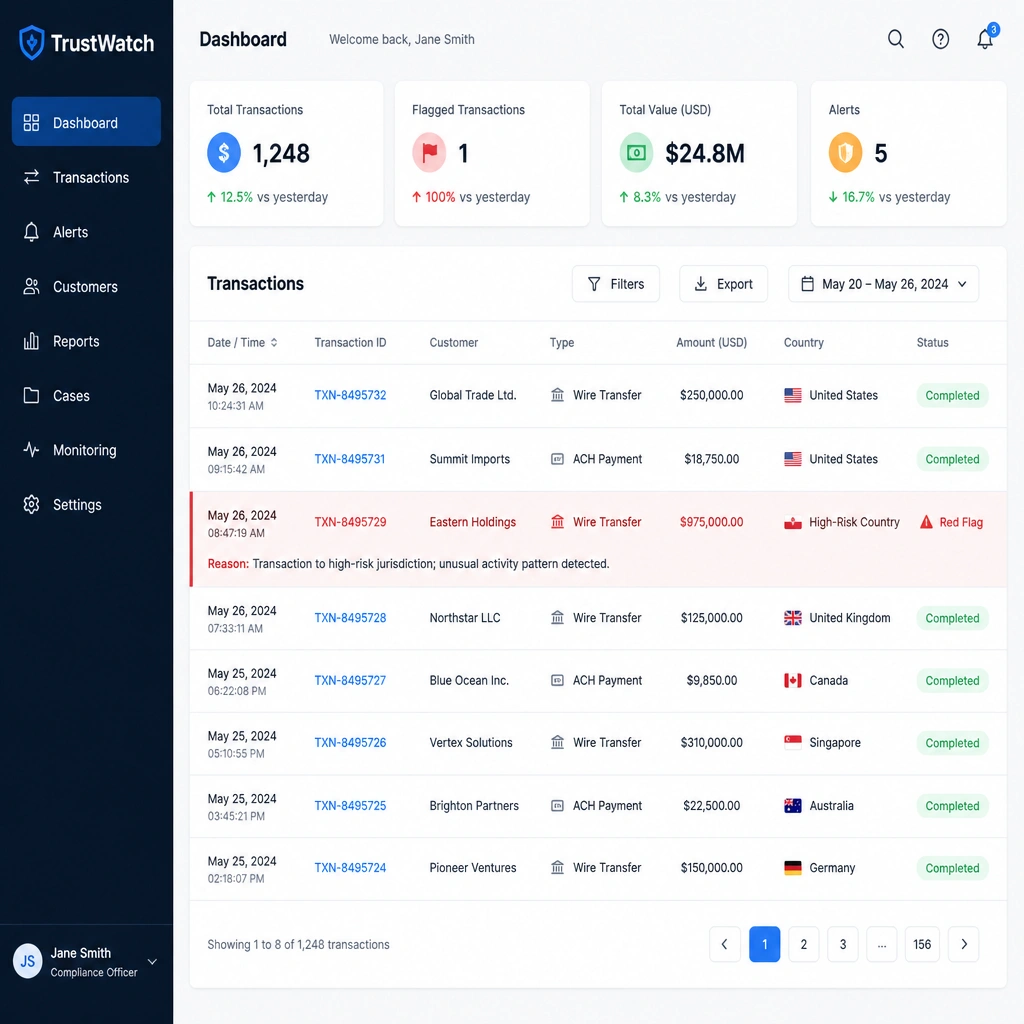Click the Singapore flag icon
Image resolution: width=1024 pixels, height=1024 pixels.
coord(792,743)
